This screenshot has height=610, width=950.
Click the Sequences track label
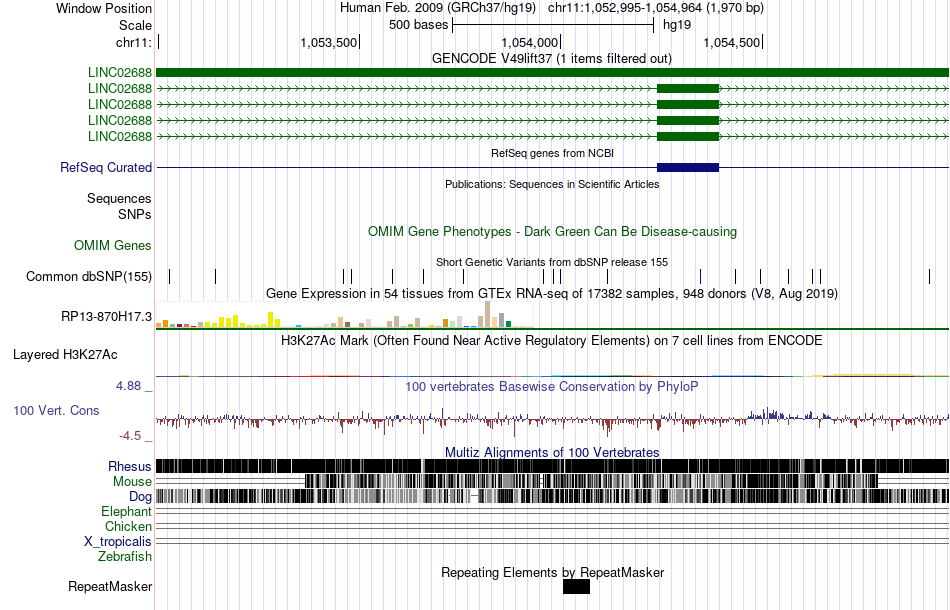[x=119, y=199]
